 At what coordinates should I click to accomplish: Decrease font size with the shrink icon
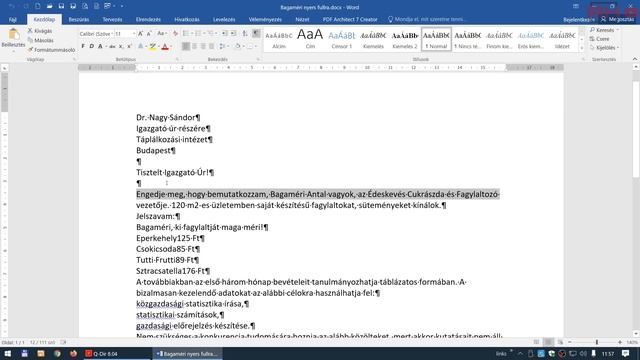click(x=149, y=33)
